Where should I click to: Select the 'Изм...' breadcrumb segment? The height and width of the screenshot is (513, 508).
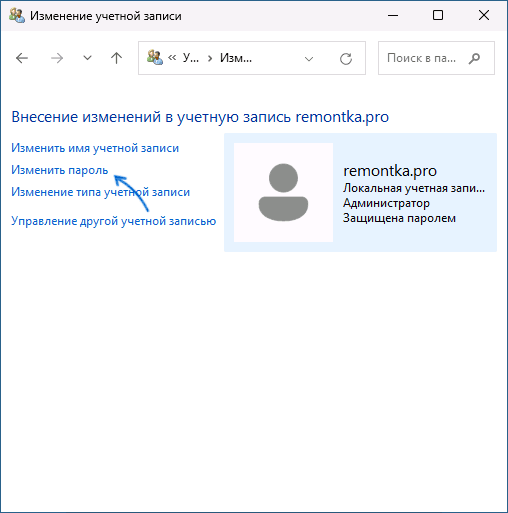point(236,58)
